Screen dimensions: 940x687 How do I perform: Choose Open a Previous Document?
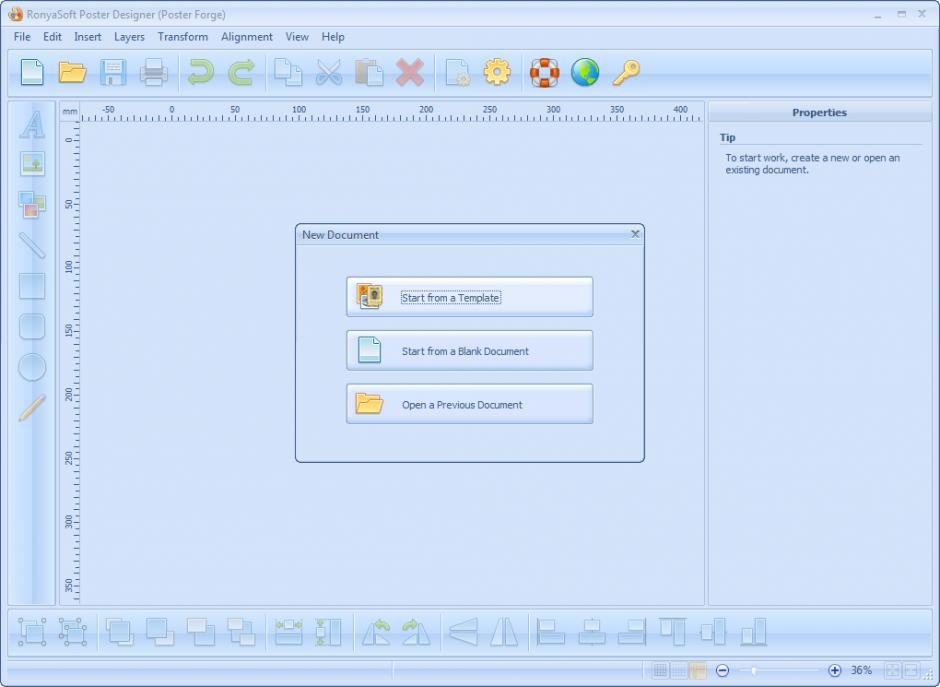469,404
